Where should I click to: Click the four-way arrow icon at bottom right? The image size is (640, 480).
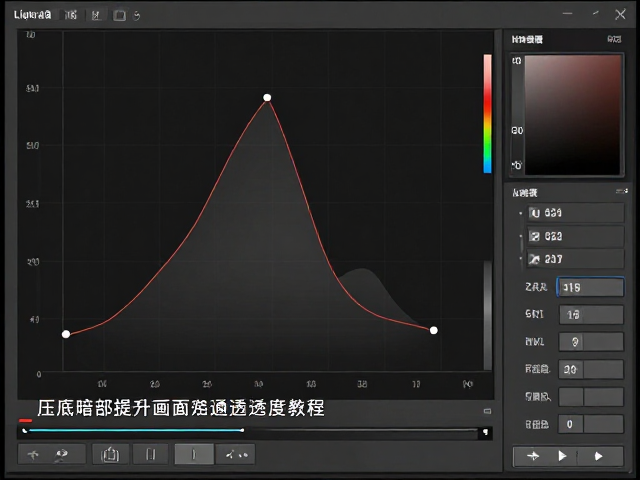point(533,456)
